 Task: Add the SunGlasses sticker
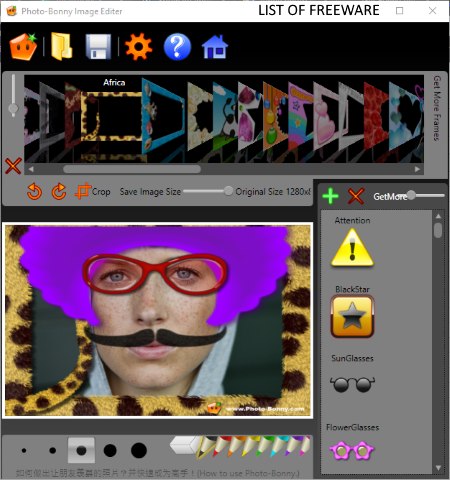(352, 384)
